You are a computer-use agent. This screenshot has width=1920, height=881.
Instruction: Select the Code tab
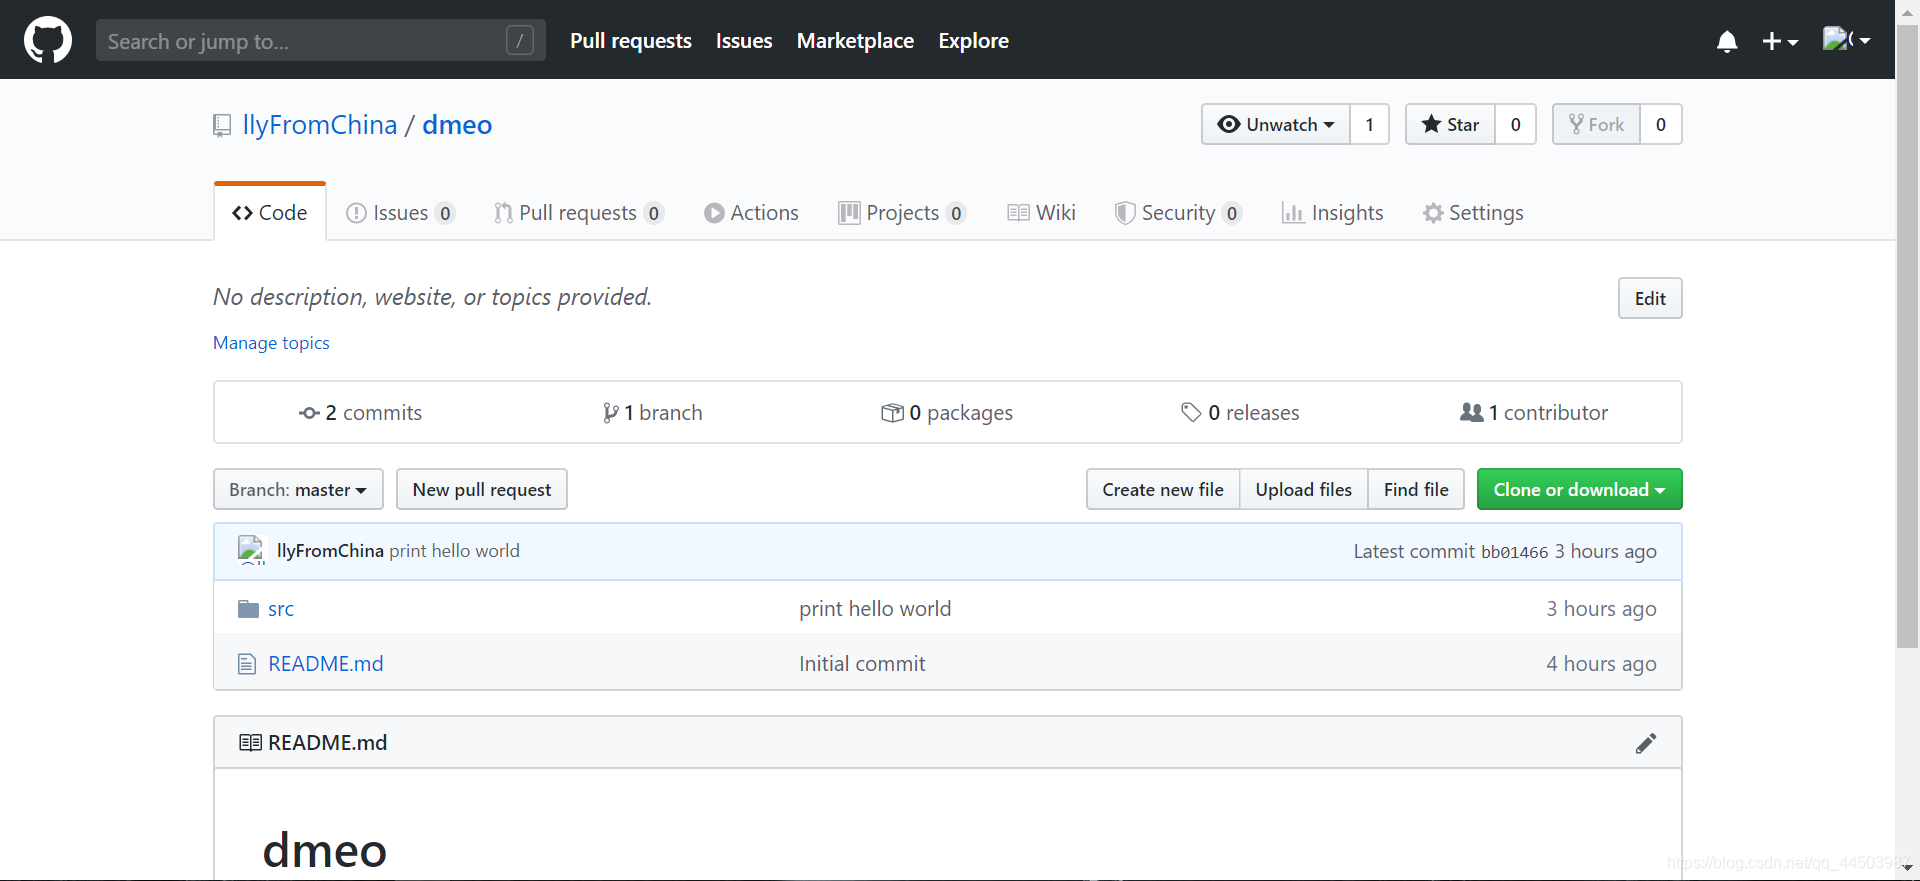(270, 213)
